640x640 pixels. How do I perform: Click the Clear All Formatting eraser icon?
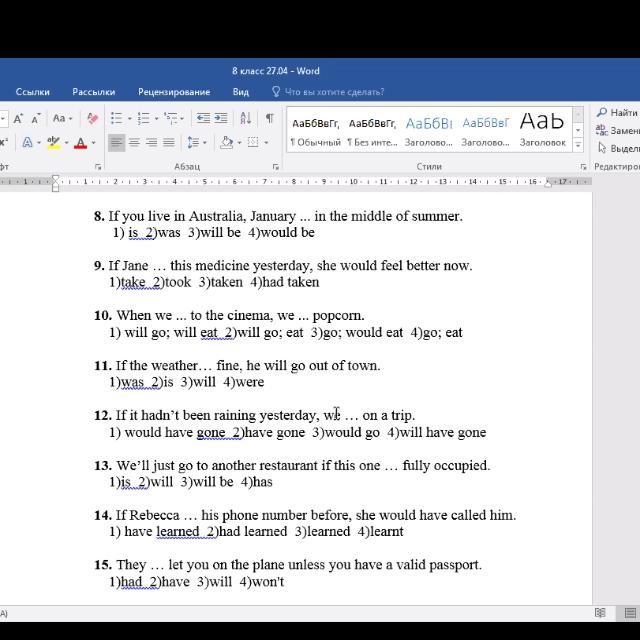[92, 118]
